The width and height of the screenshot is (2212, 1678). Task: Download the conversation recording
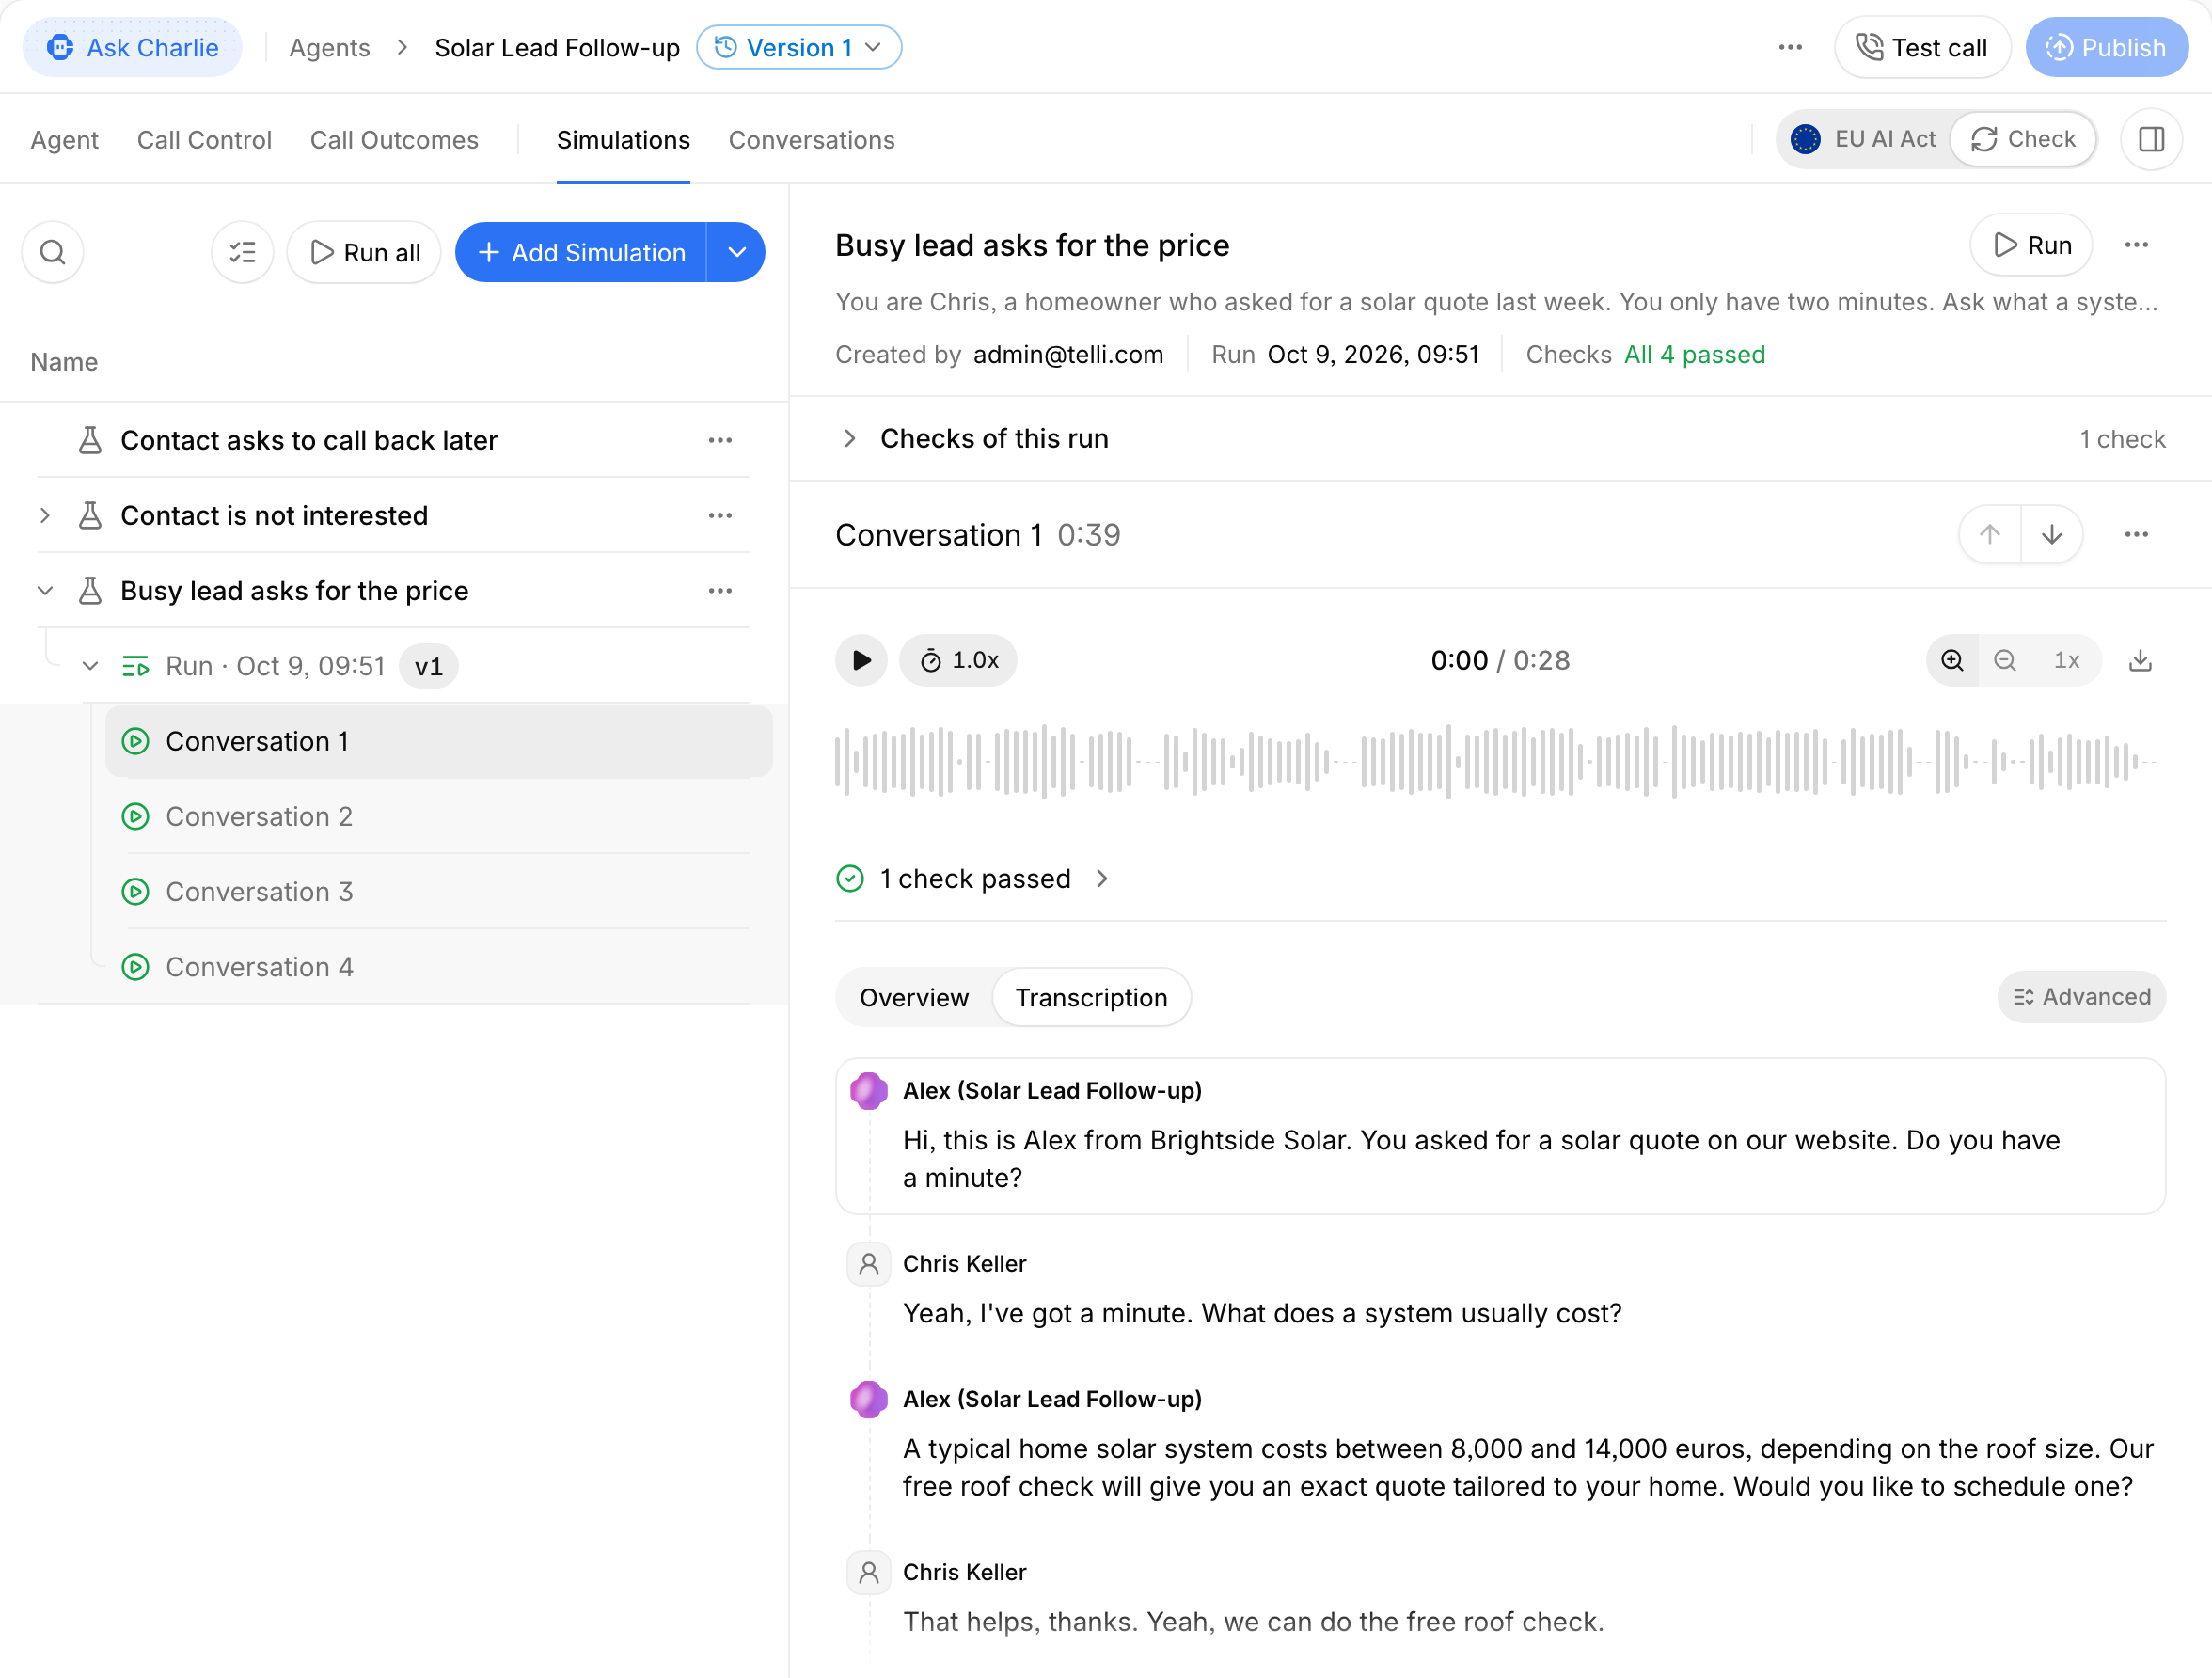[2140, 660]
